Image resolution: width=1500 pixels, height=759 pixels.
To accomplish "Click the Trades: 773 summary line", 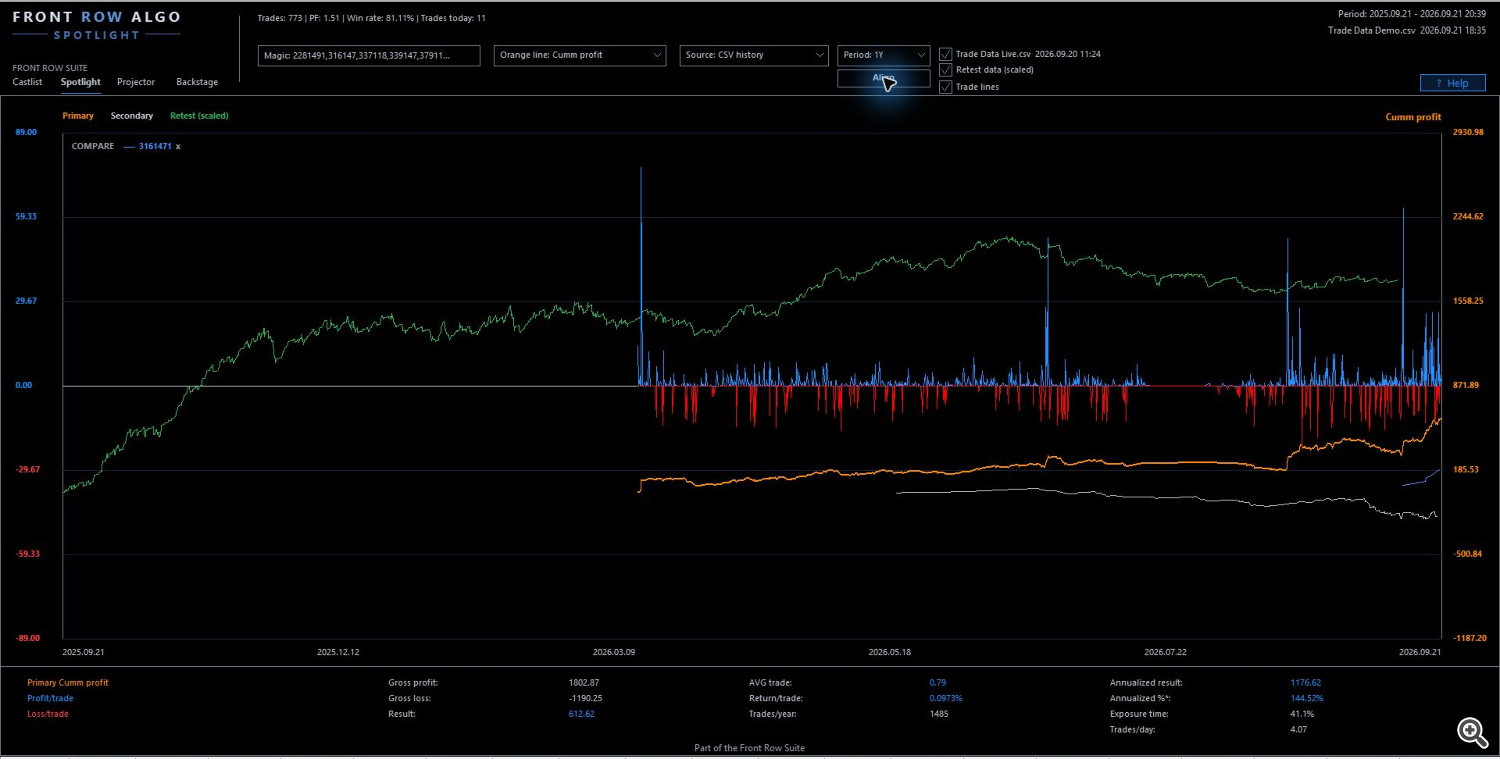I will coord(372,18).
